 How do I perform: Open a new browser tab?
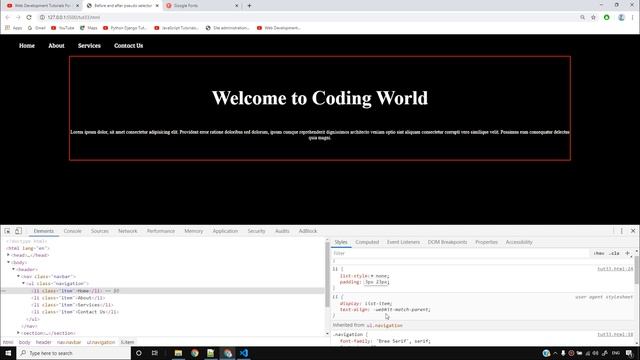pos(249,6)
